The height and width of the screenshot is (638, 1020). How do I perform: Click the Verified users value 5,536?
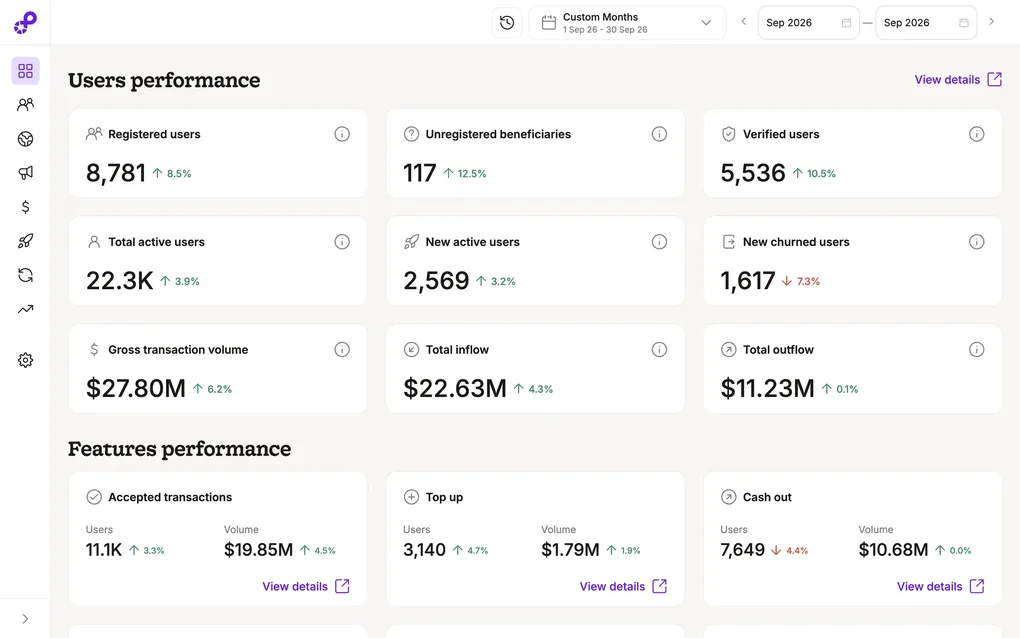pyautogui.click(x=753, y=173)
